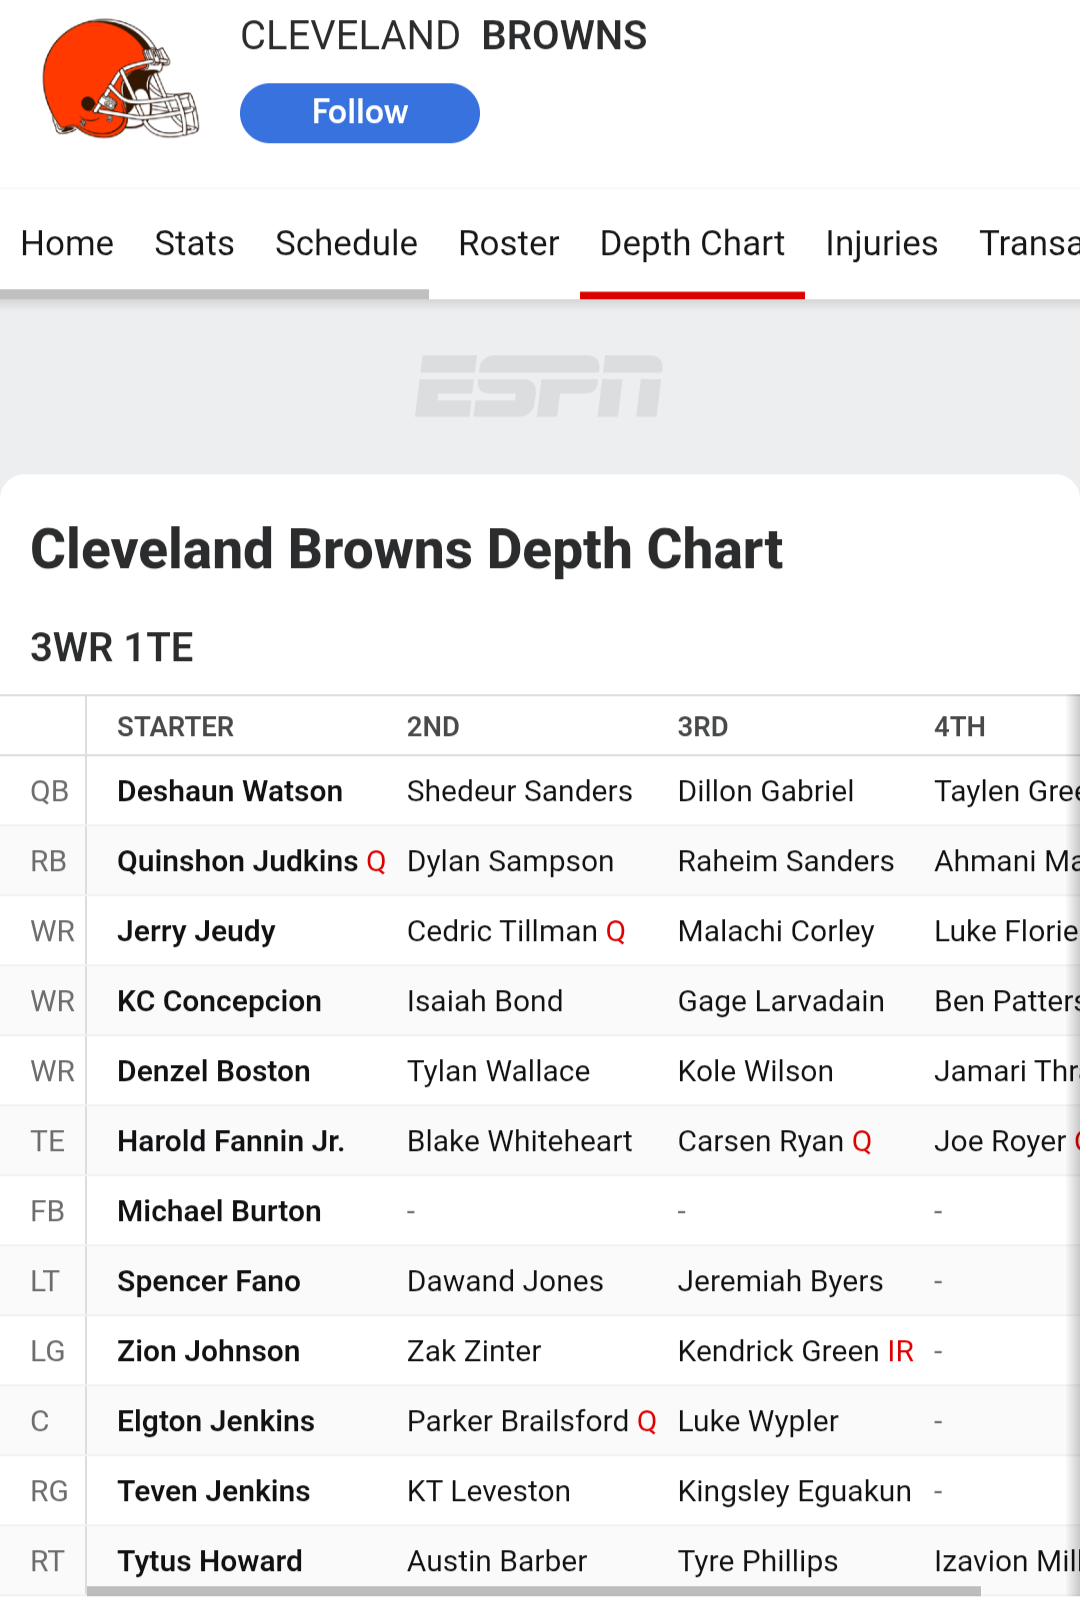The height and width of the screenshot is (1610, 1080).
Task: Open the Schedule tab
Action: (346, 243)
